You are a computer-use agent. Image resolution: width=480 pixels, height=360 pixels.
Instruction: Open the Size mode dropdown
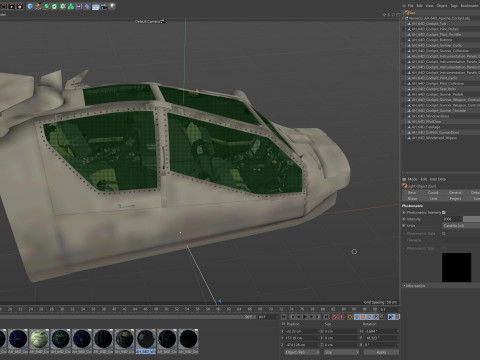pos(341,352)
